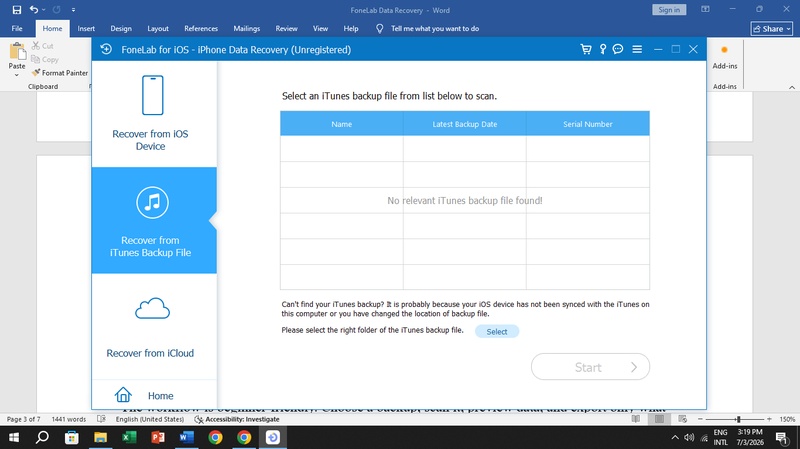Image resolution: width=800 pixels, height=449 pixels.
Task: Click zoom in plus in Word status bar
Action: click(769, 419)
